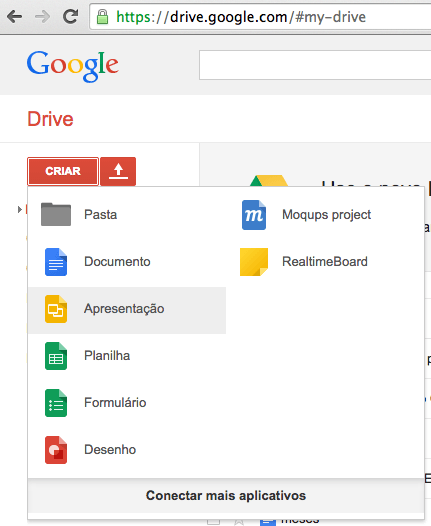The width and height of the screenshot is (431, 526).
Task: Click the drive.google.com address bar
Action: pos(260,16)
